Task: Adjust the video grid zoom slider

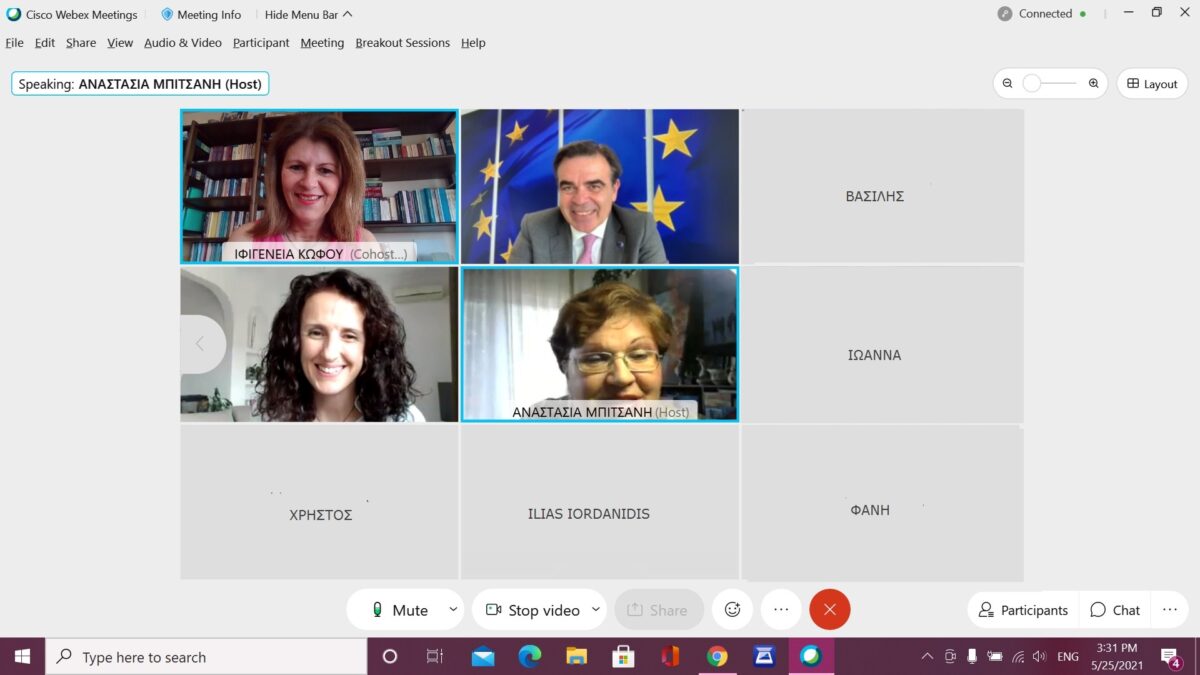Action: tap(1033, 84)
